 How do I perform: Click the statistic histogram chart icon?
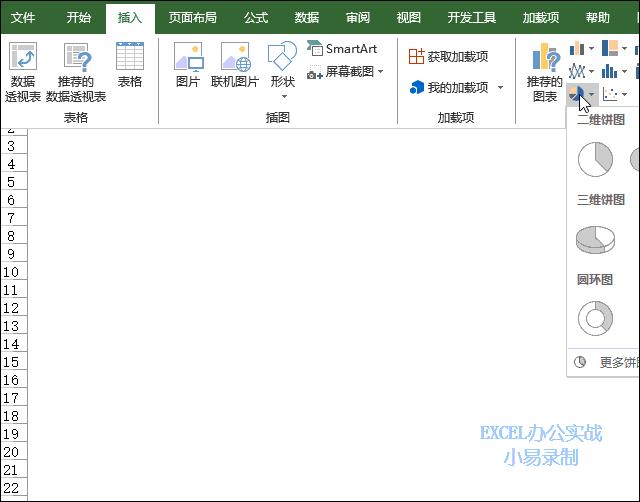click(x=609, y=72)
